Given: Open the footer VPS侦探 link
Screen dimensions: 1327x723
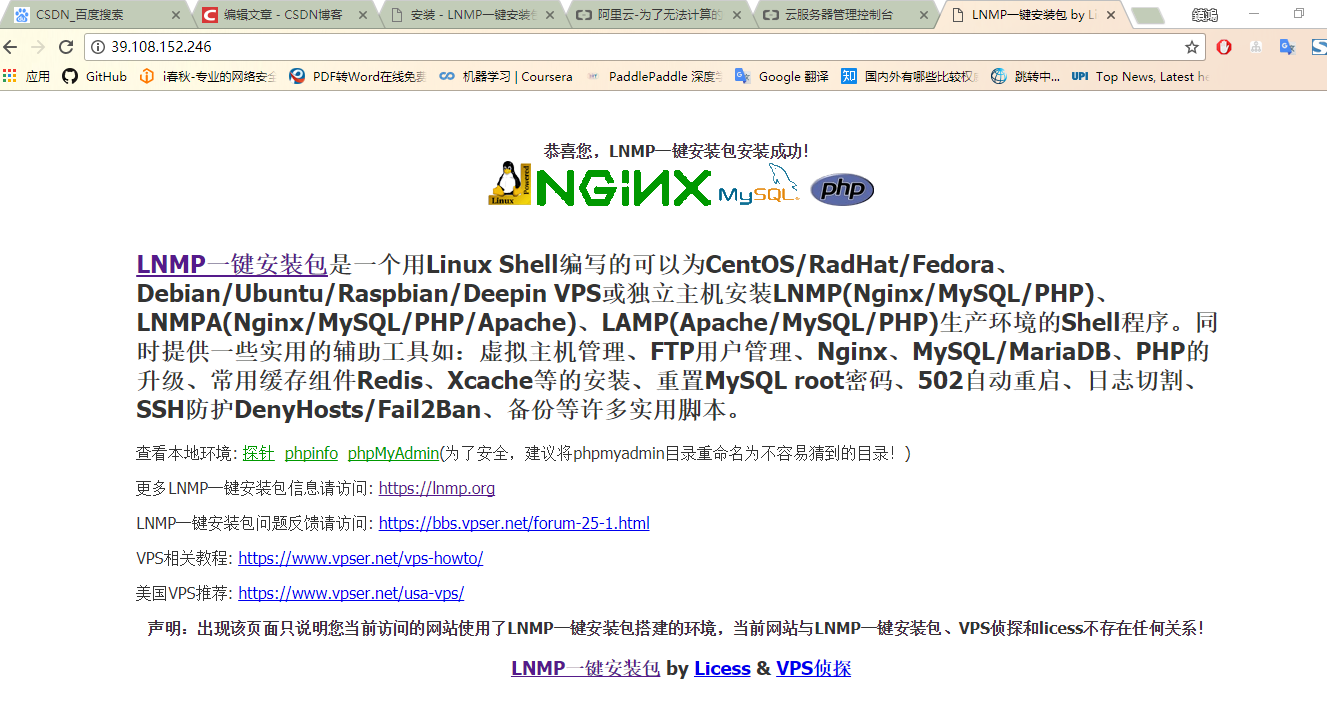Looking at the screenshot, I should pyautogui.click(x=813, y=669).
